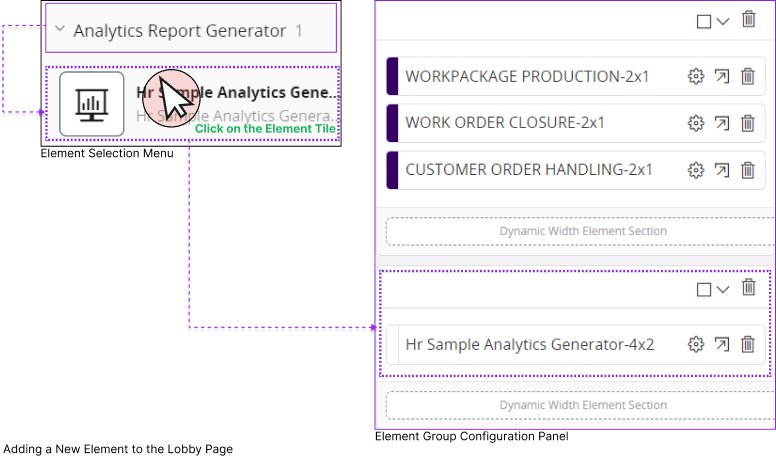
Task: Open settings gear for WORK ORDER CLOSURE-2x1
Action: [x=696, y=124]
